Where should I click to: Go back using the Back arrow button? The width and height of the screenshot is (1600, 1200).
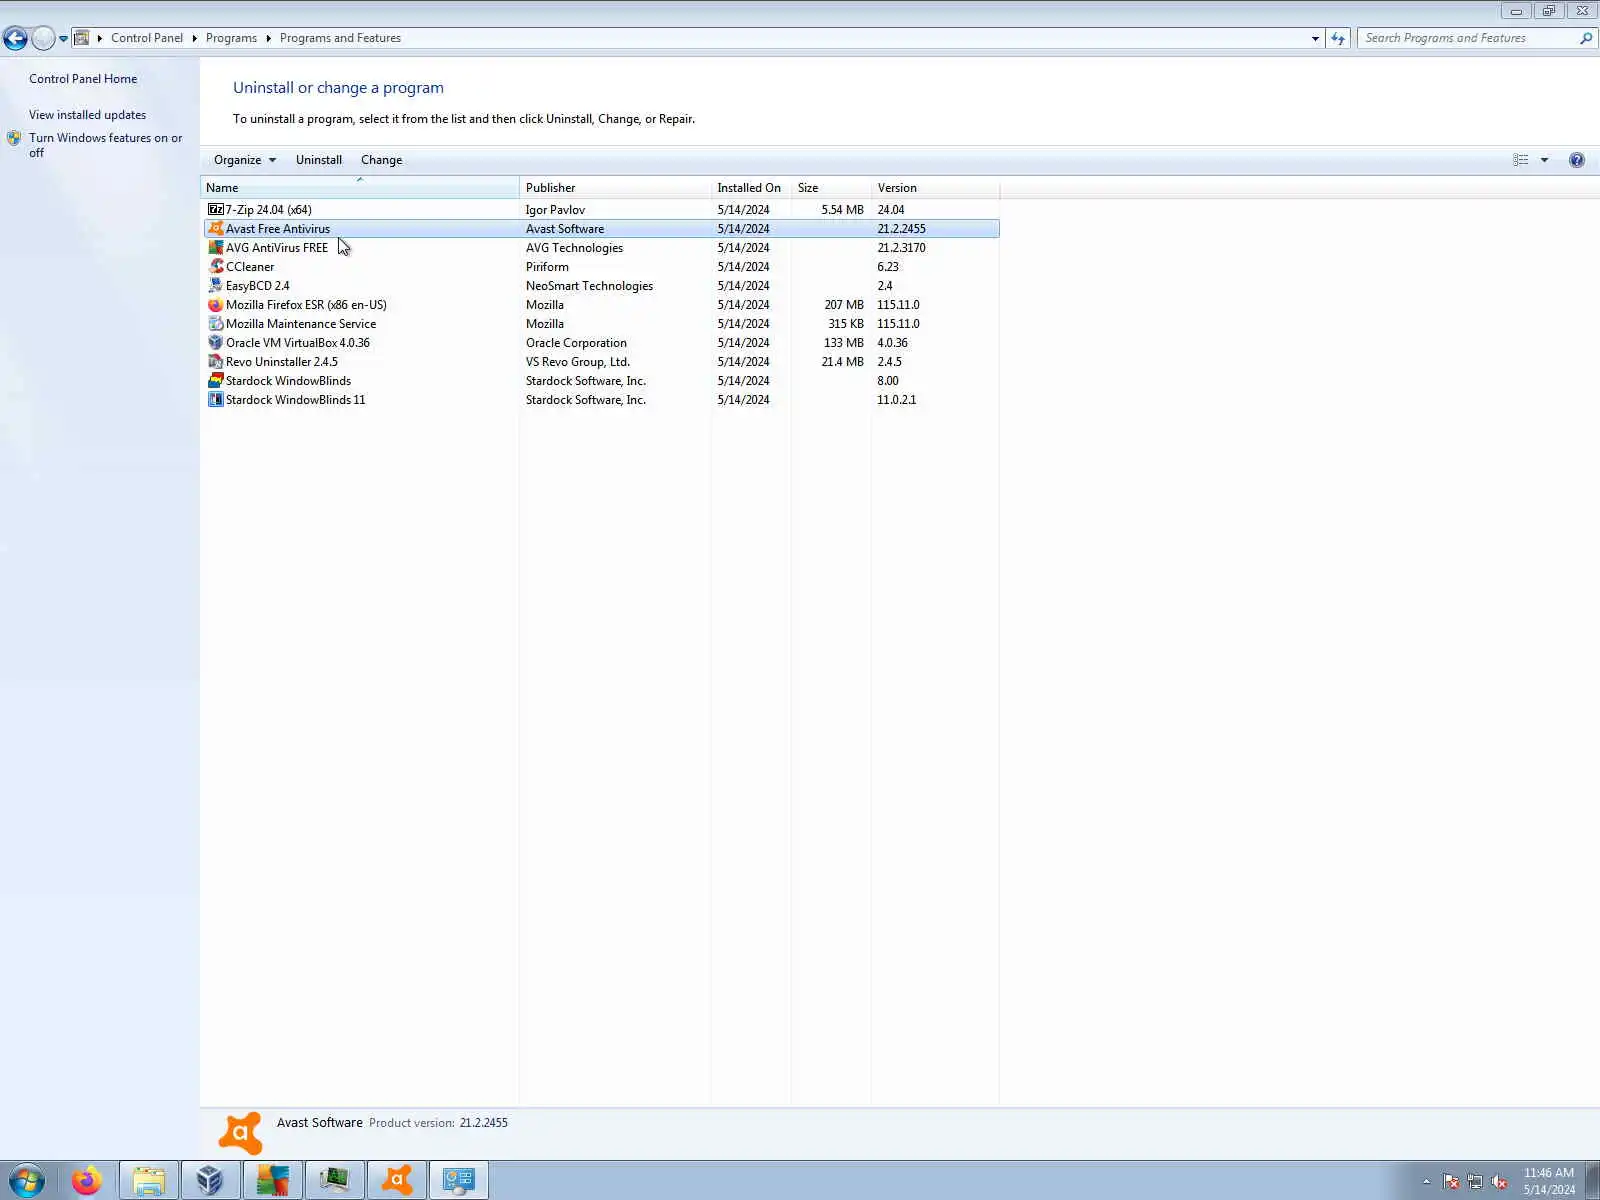click(15, 38)
